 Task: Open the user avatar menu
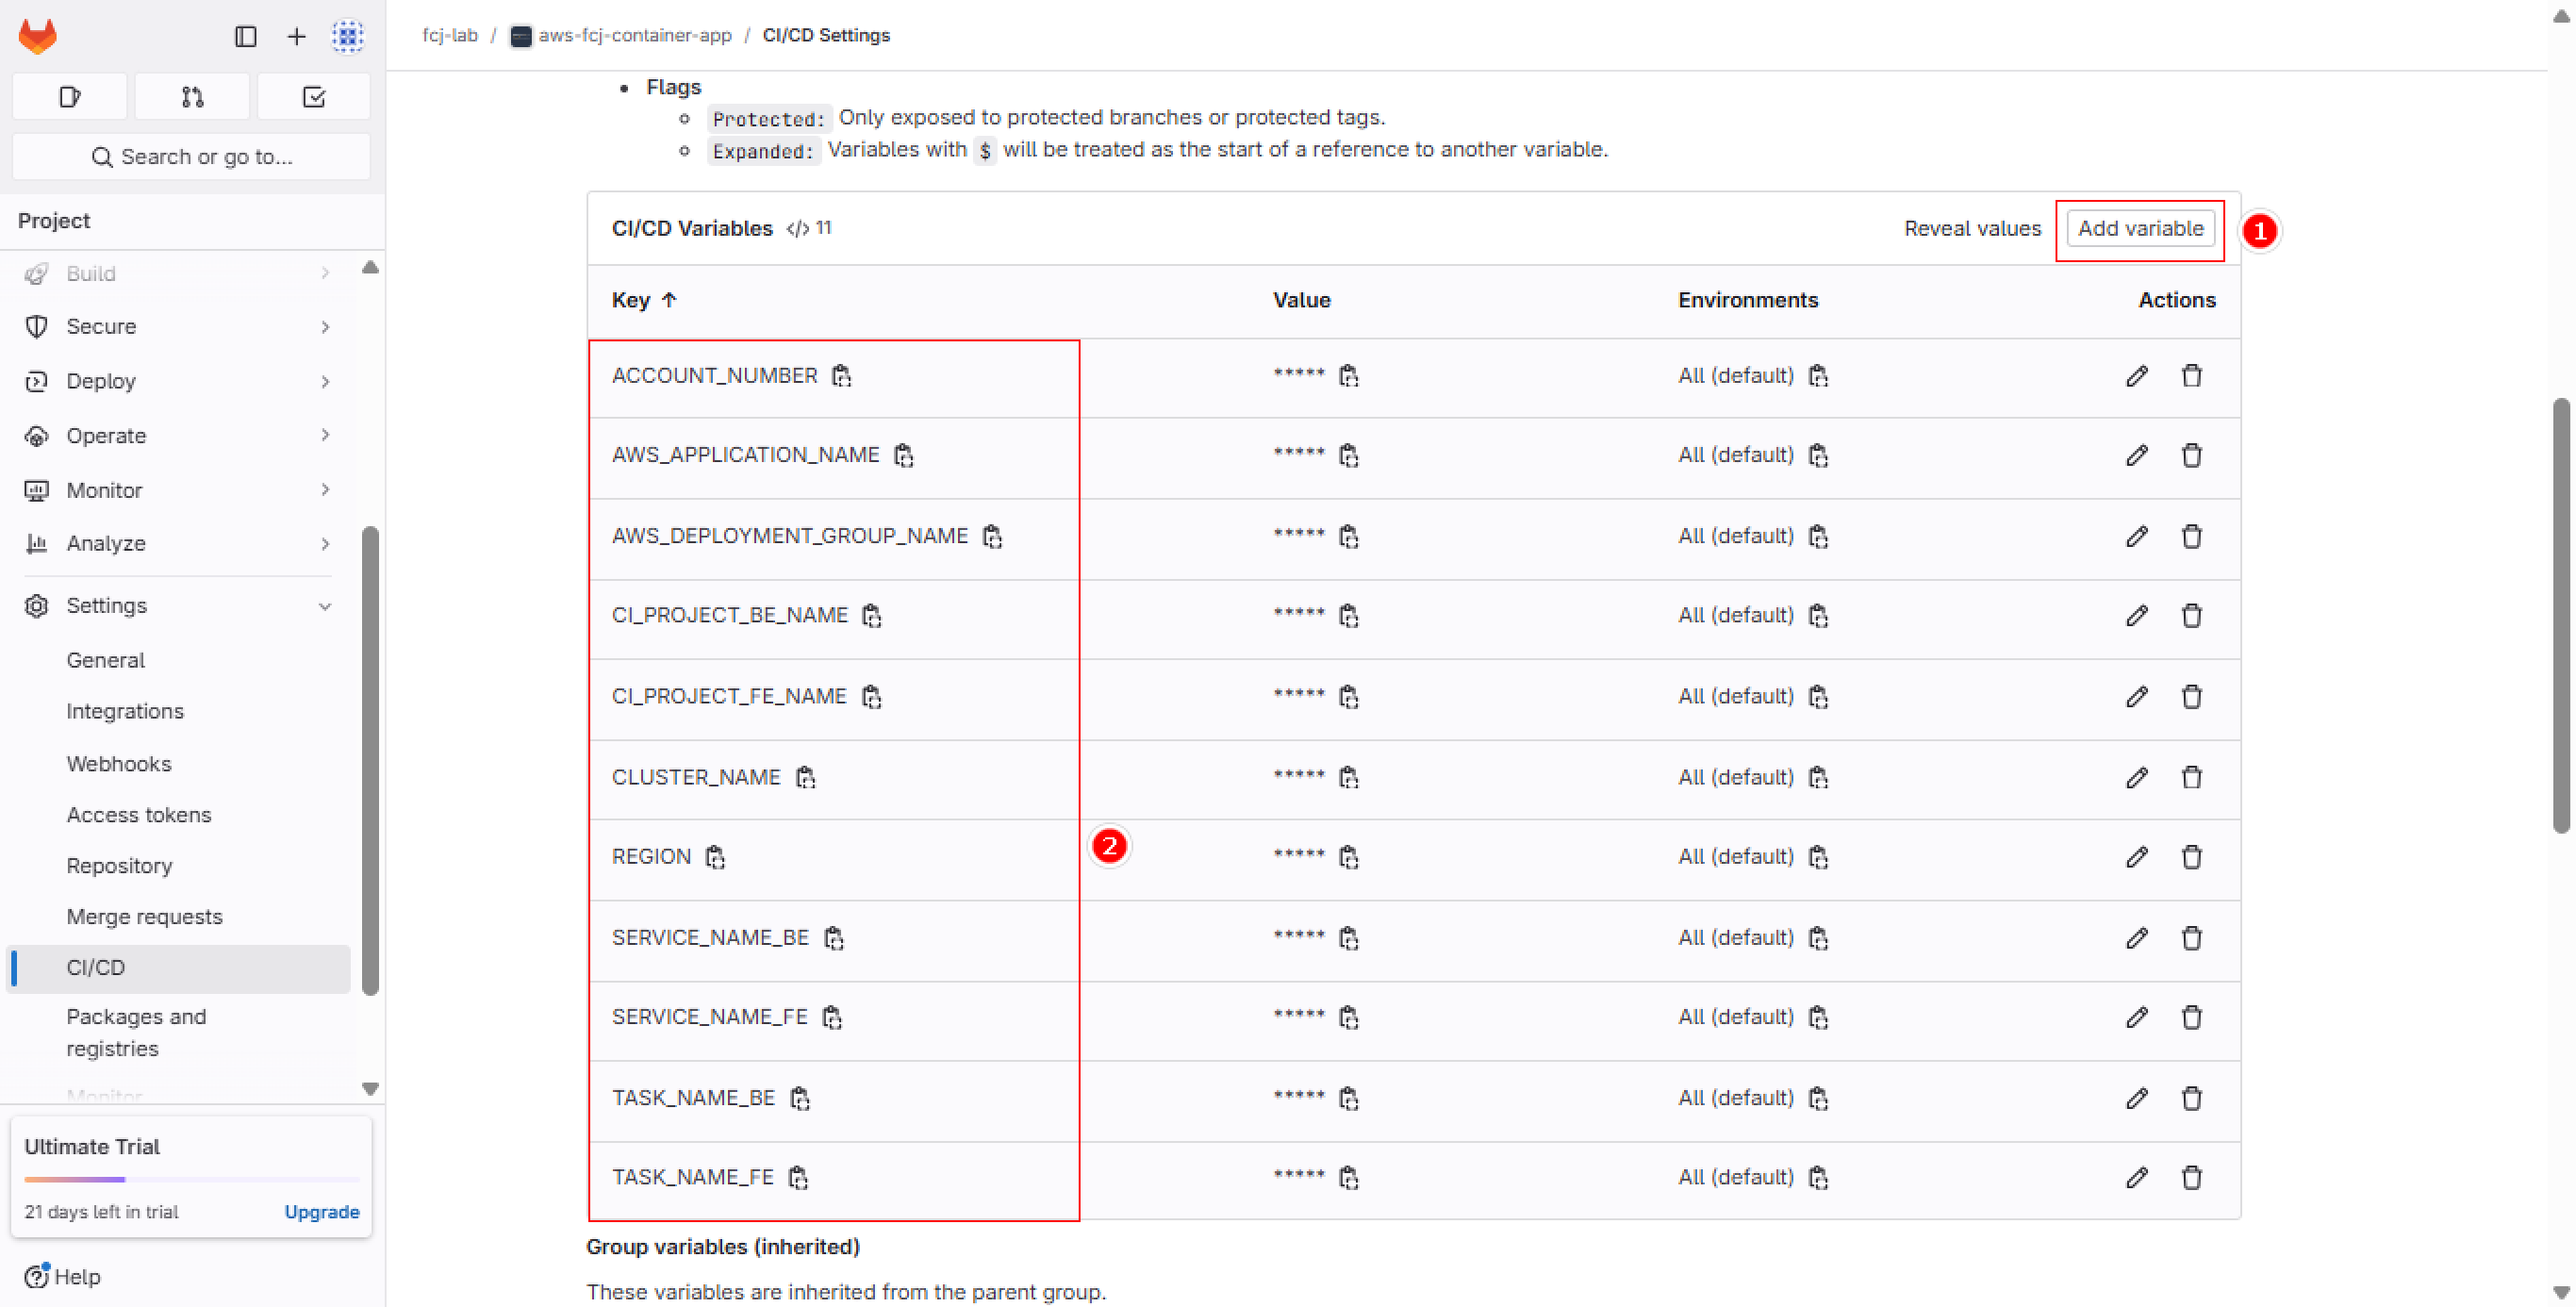348,37
